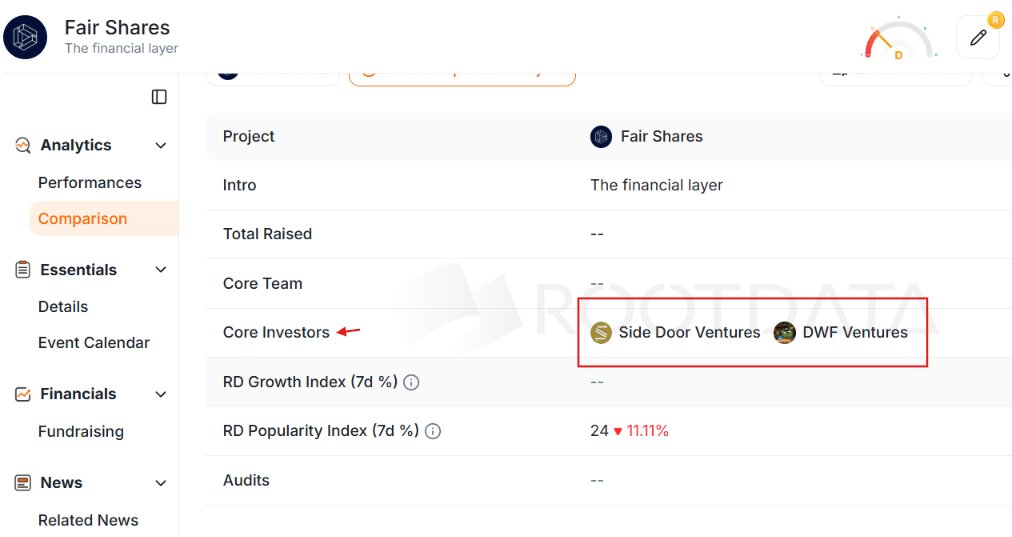The image size is (1012, 537).
Task: Click the Side Door Ventures logo icon
Action: point(601,332)
